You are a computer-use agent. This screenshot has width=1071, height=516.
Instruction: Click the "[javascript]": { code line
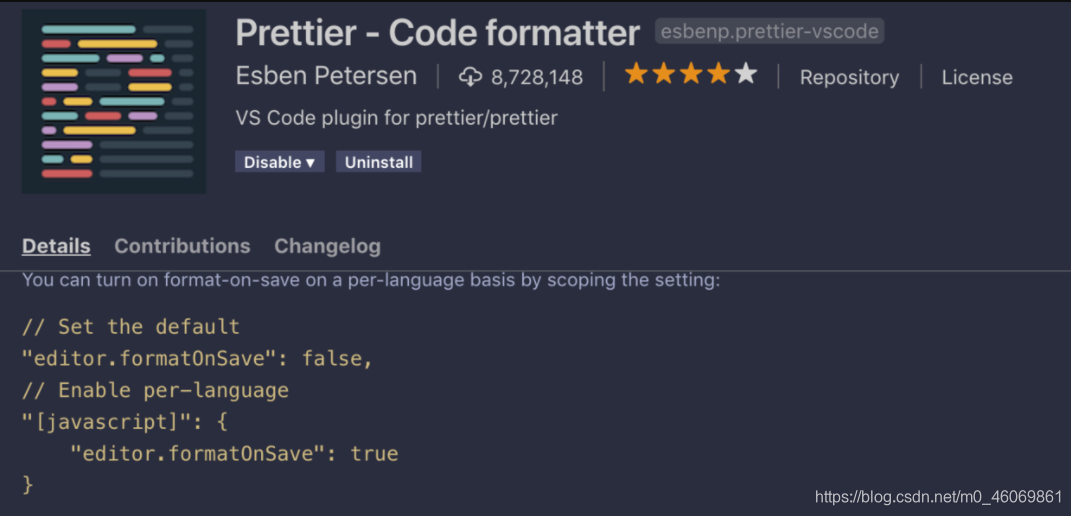(125, 421)
